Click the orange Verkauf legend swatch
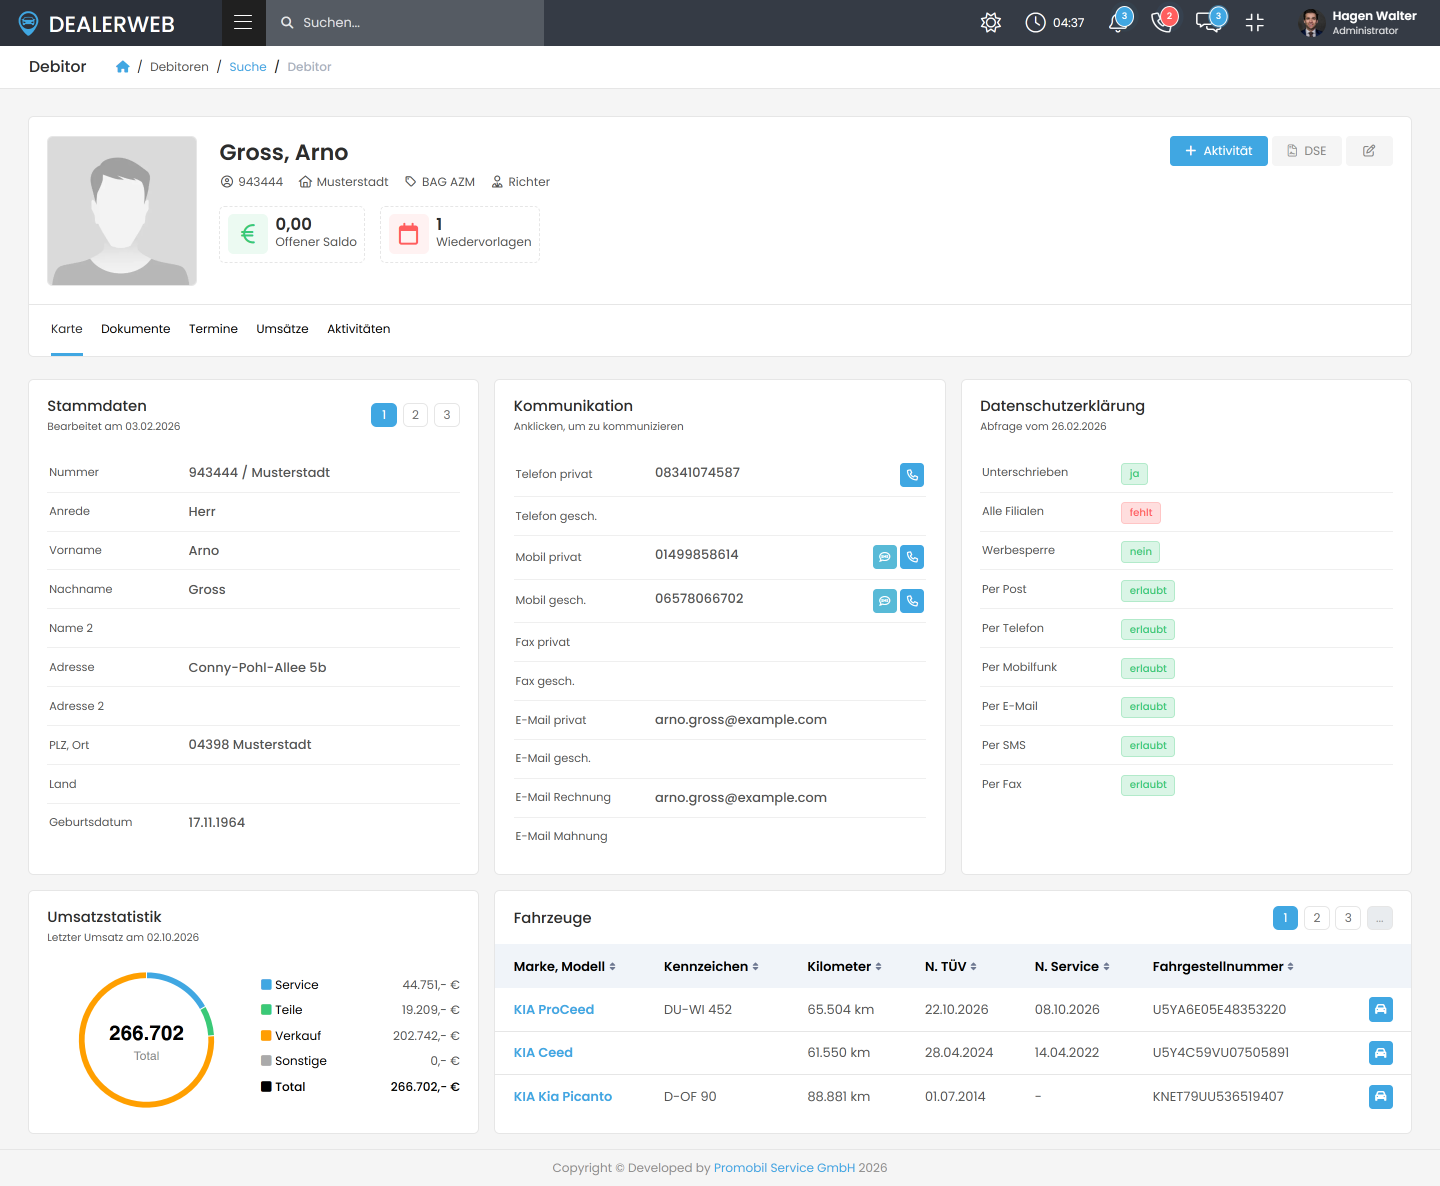 click(266, 1036)
